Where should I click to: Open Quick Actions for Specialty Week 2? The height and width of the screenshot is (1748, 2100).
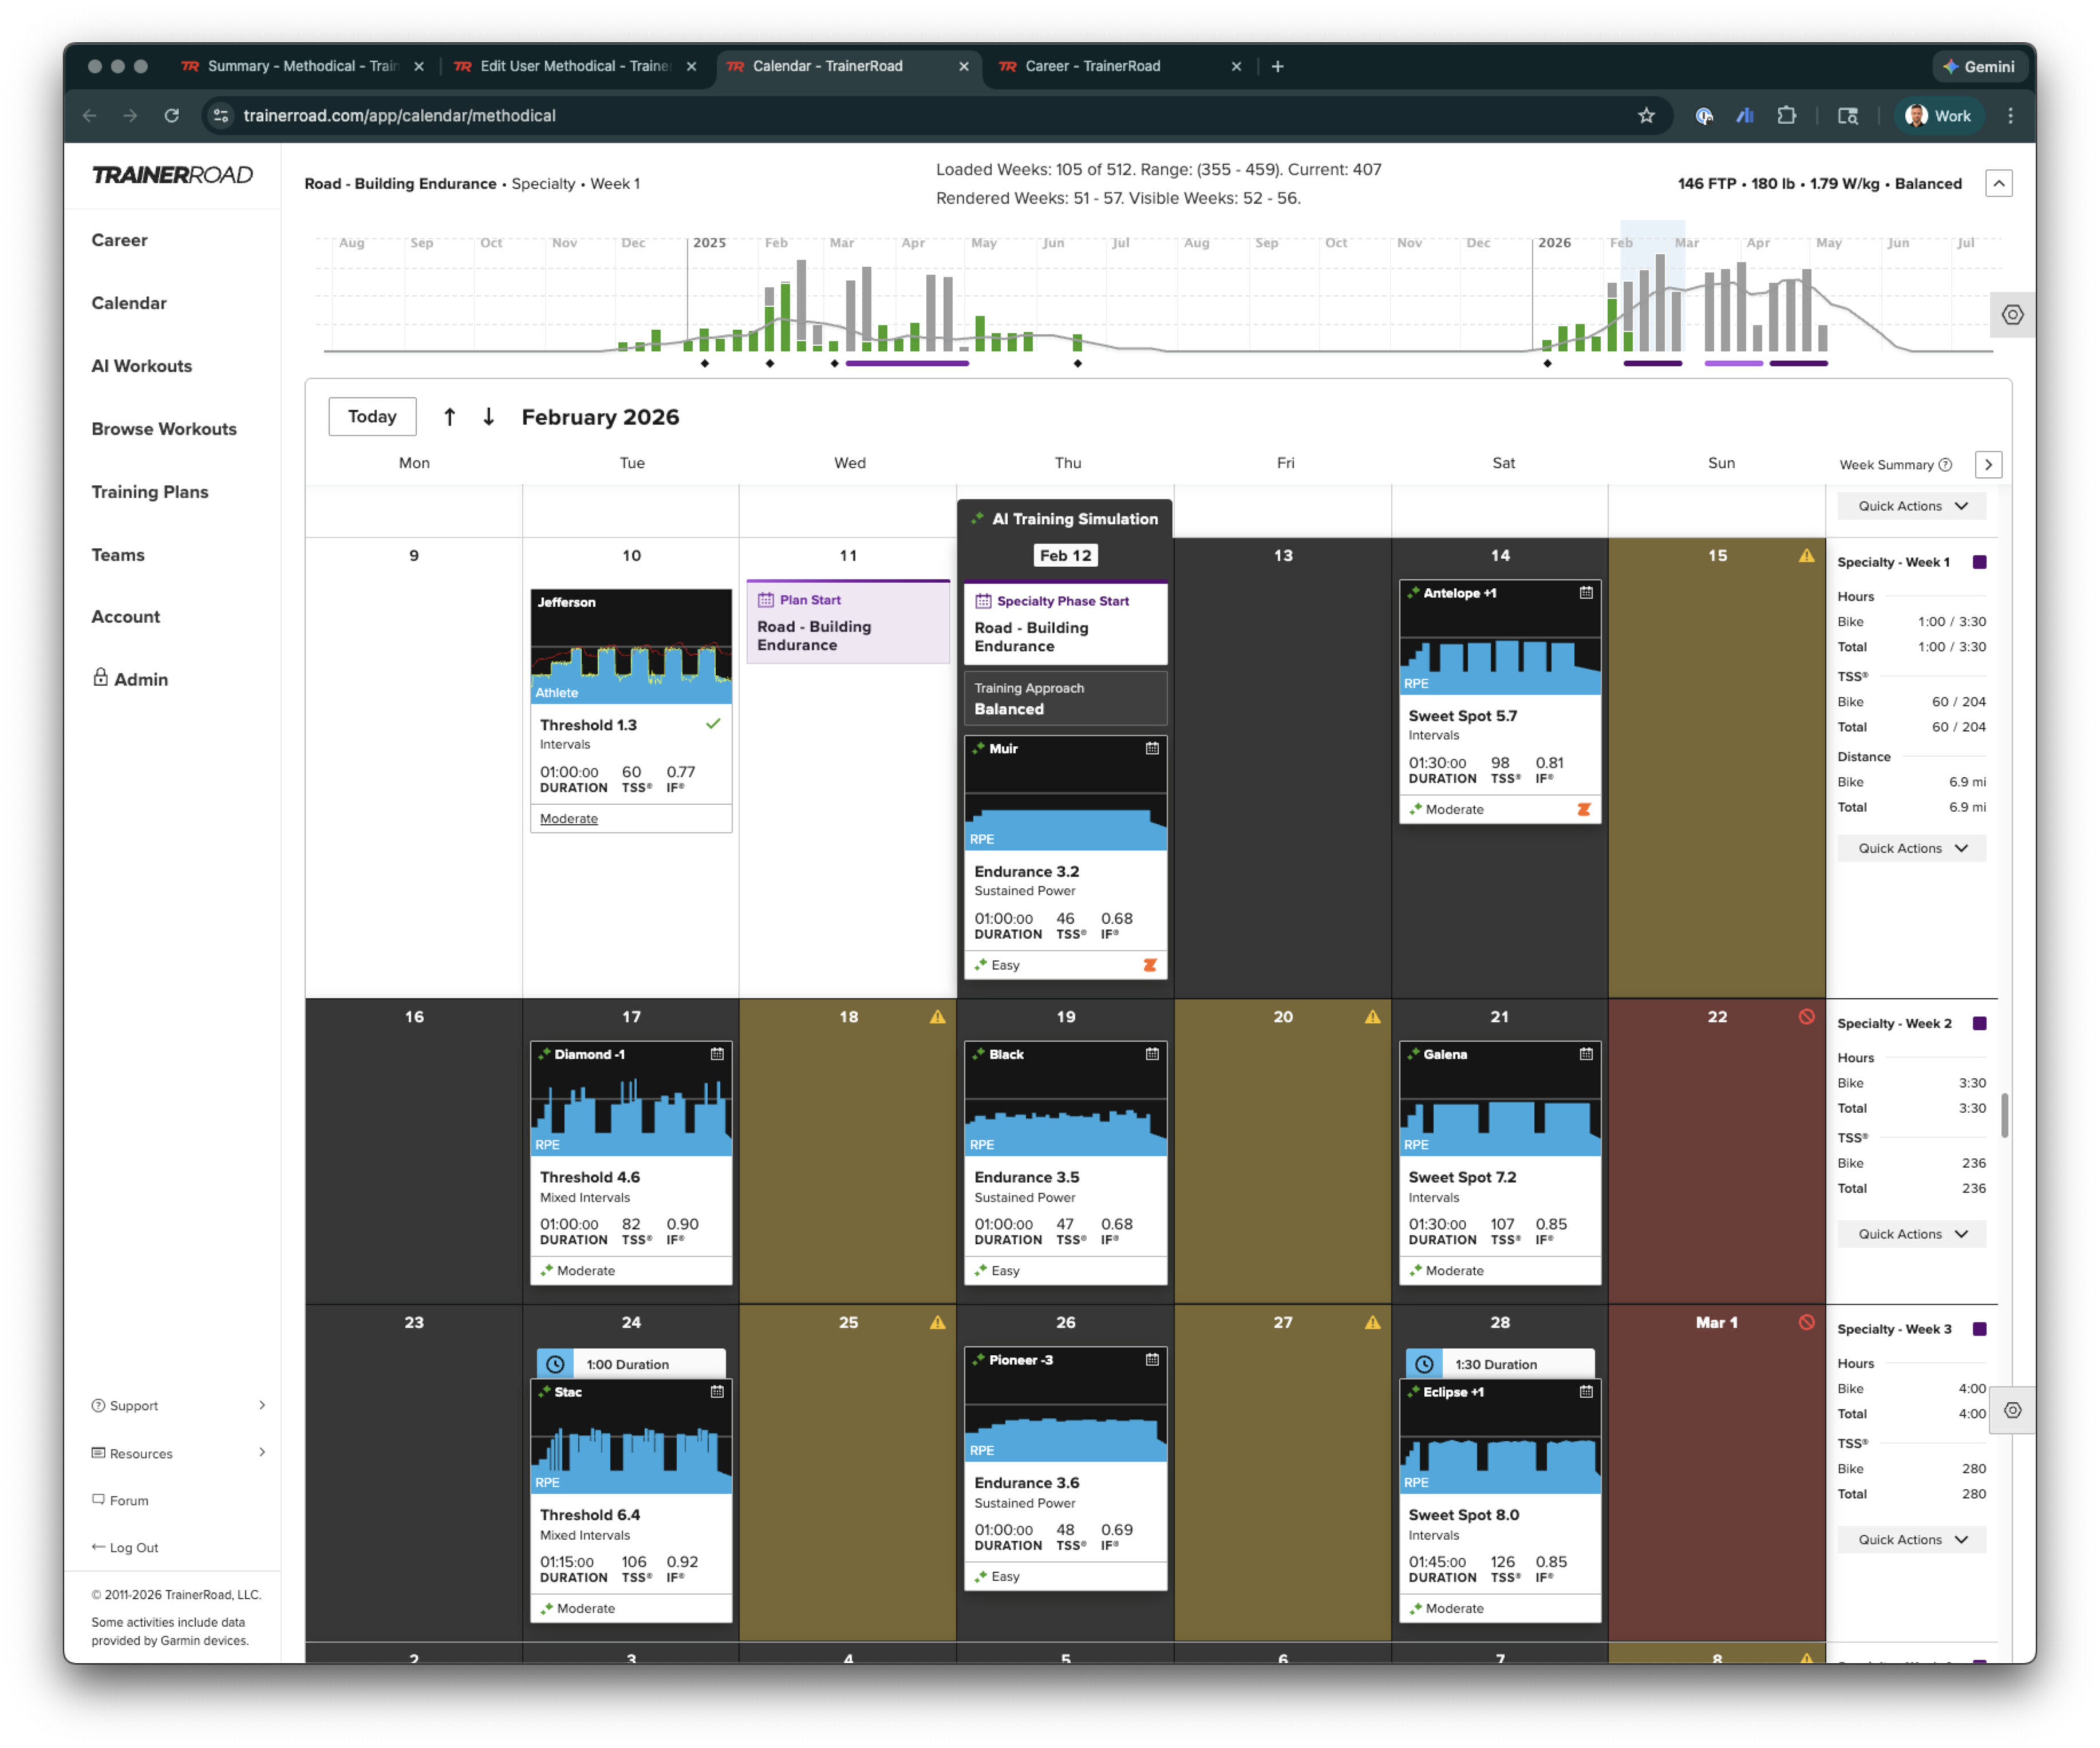coord(1911,1234)
